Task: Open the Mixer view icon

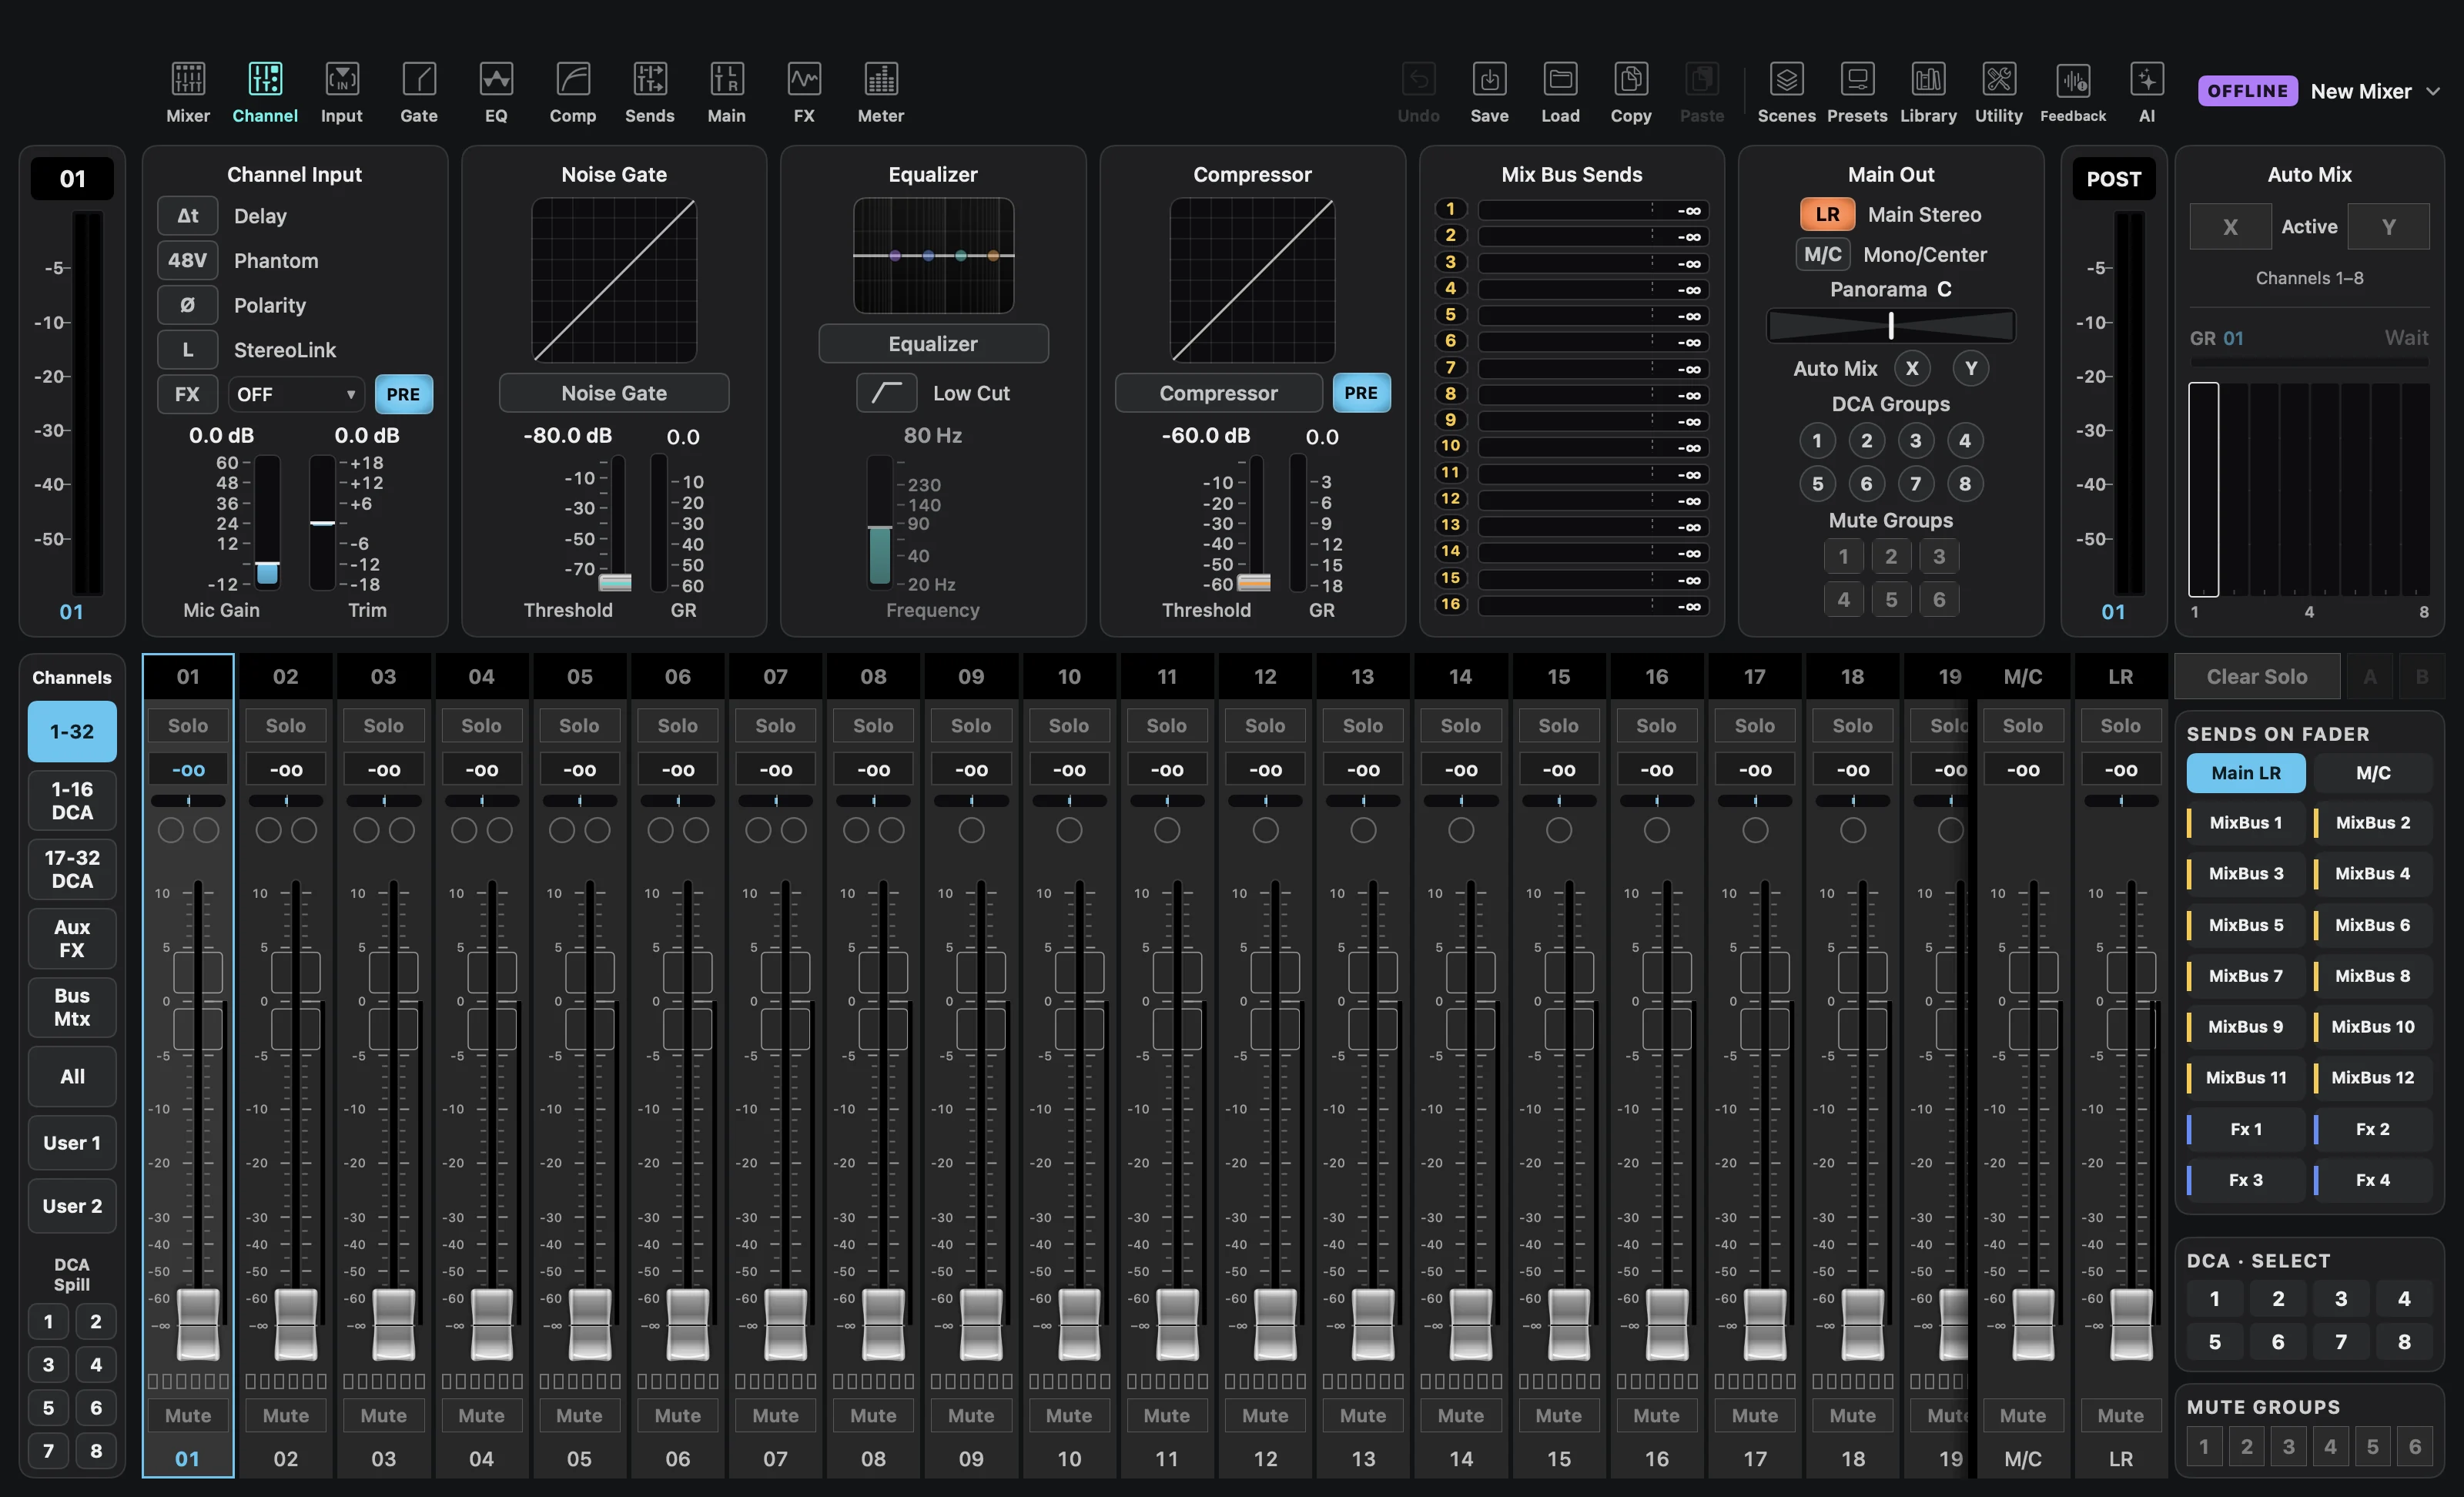Action: pos(188,79)
